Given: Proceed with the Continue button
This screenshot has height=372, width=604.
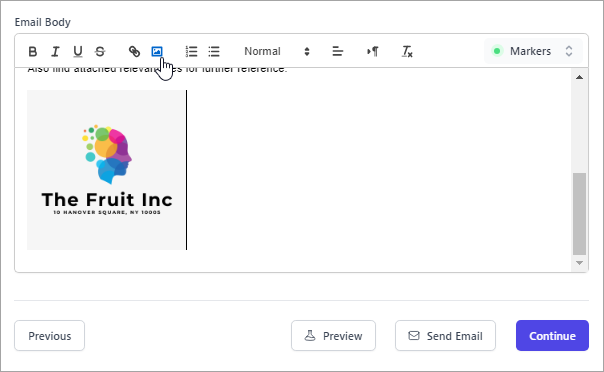Looking at the screenshot, I should coord(552,335).
